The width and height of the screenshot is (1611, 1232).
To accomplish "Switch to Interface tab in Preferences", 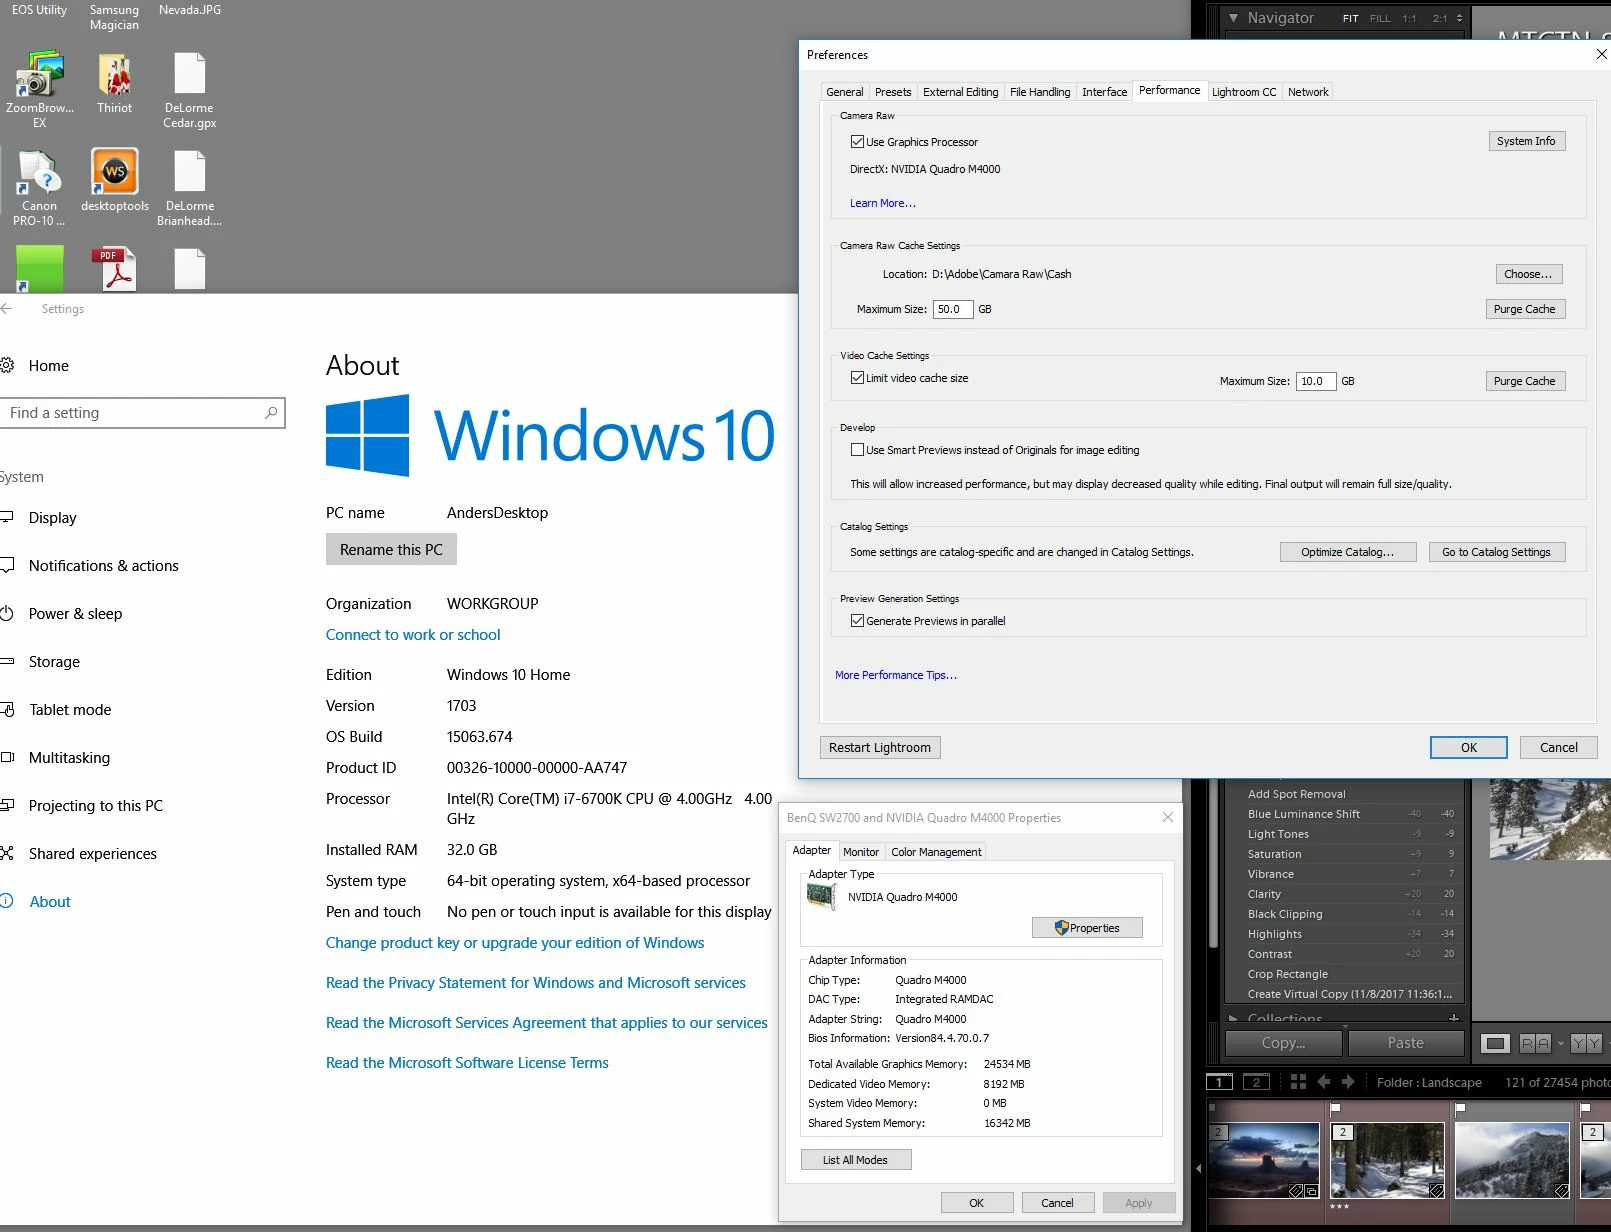I will [x=1104, y=92].
